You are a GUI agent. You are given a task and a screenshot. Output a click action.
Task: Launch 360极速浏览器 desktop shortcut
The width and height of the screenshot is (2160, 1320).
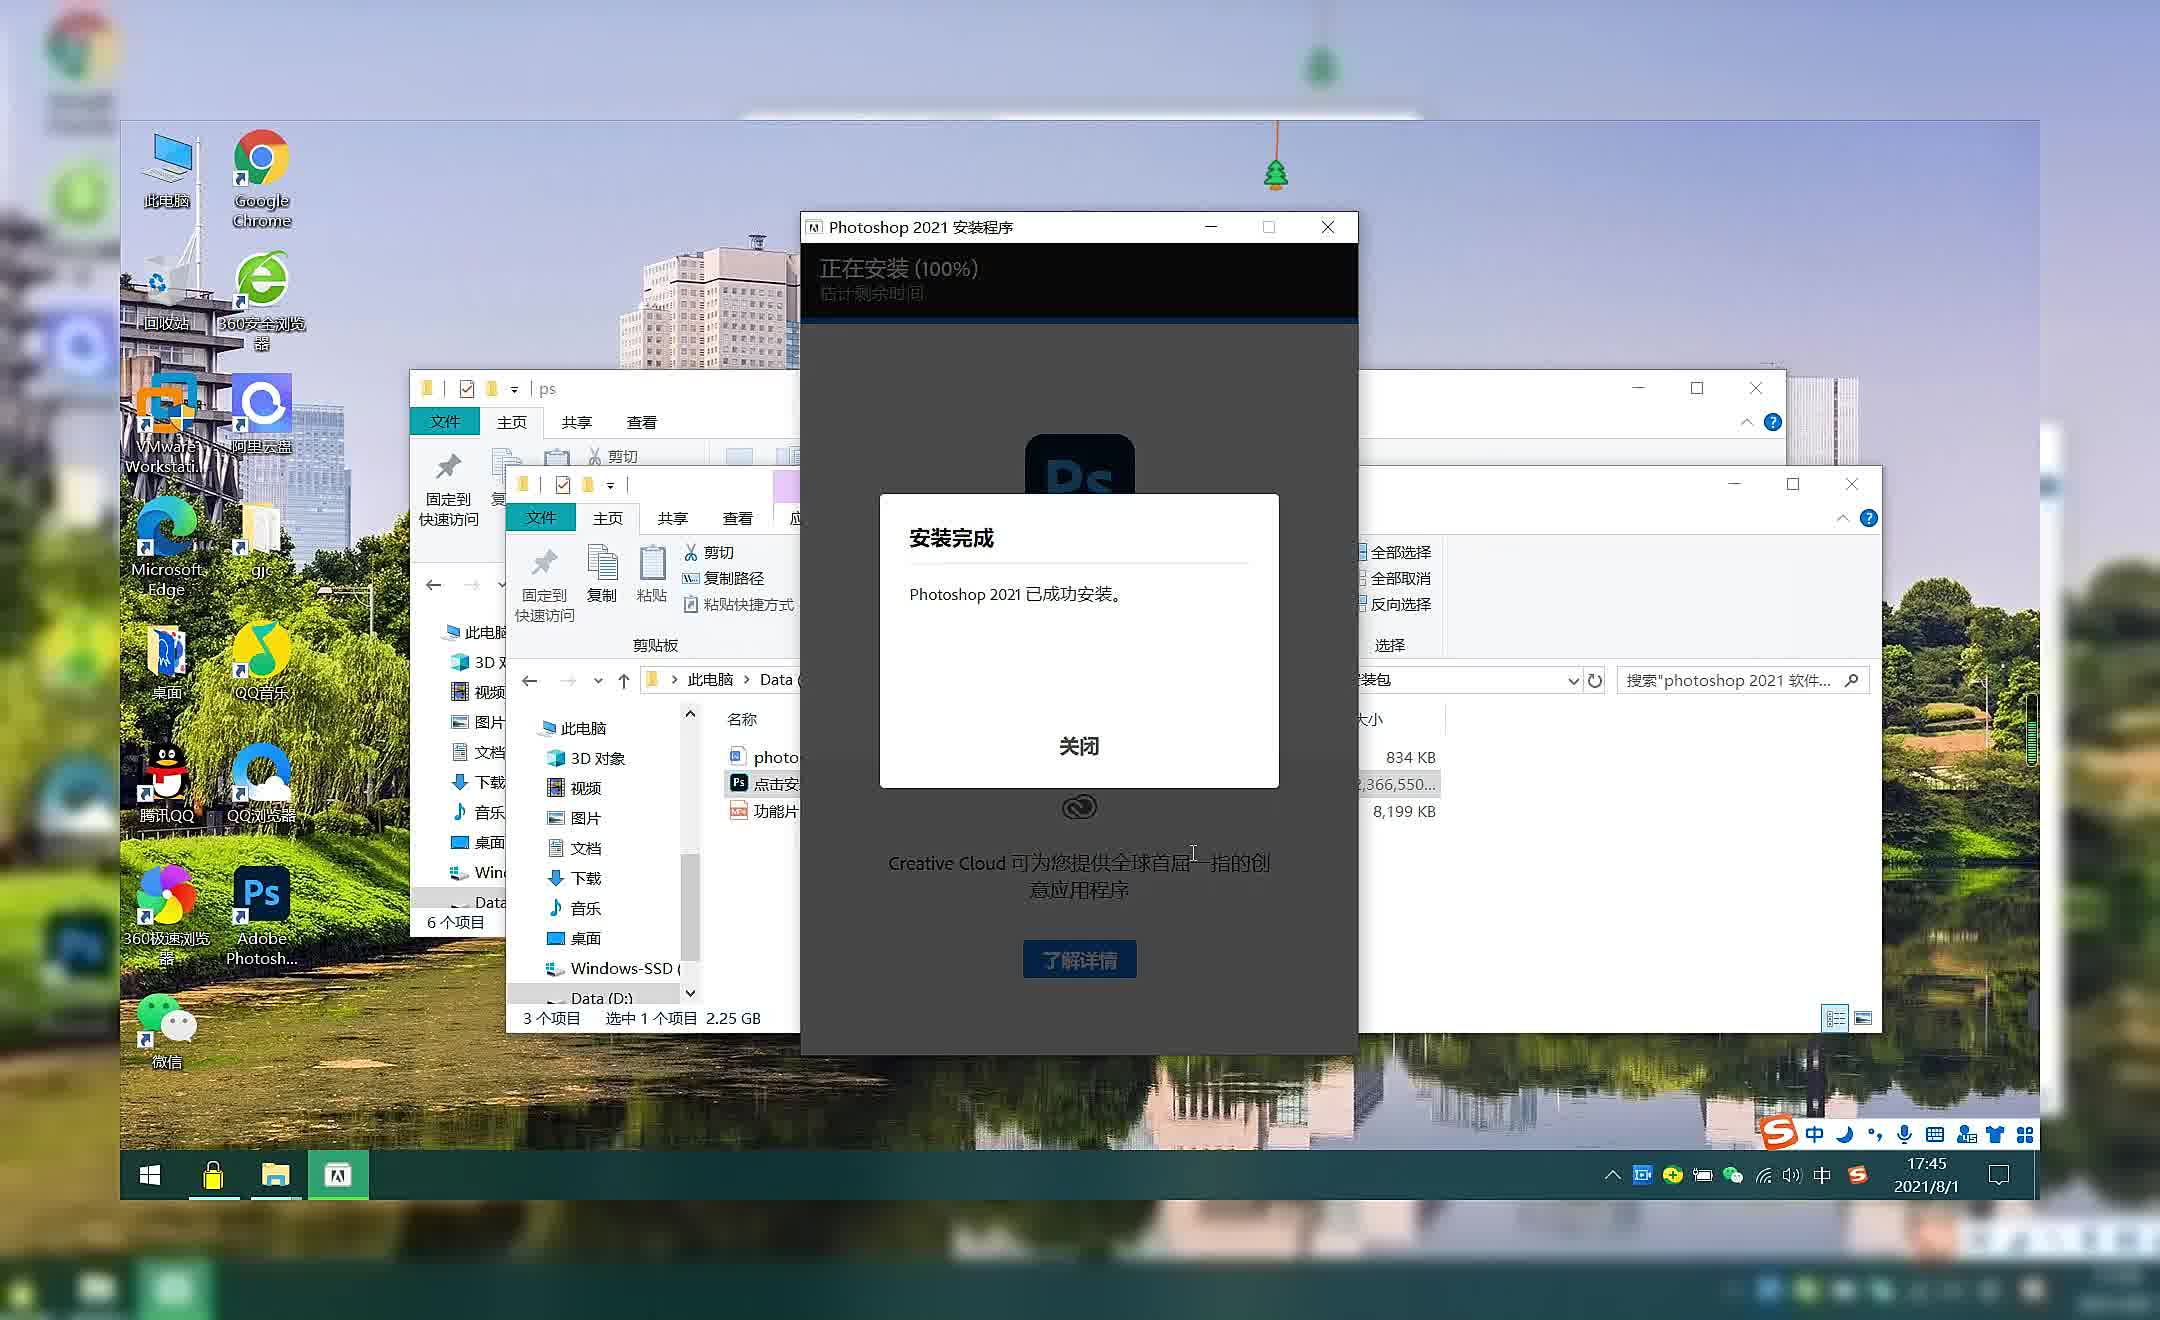[166, 916]
